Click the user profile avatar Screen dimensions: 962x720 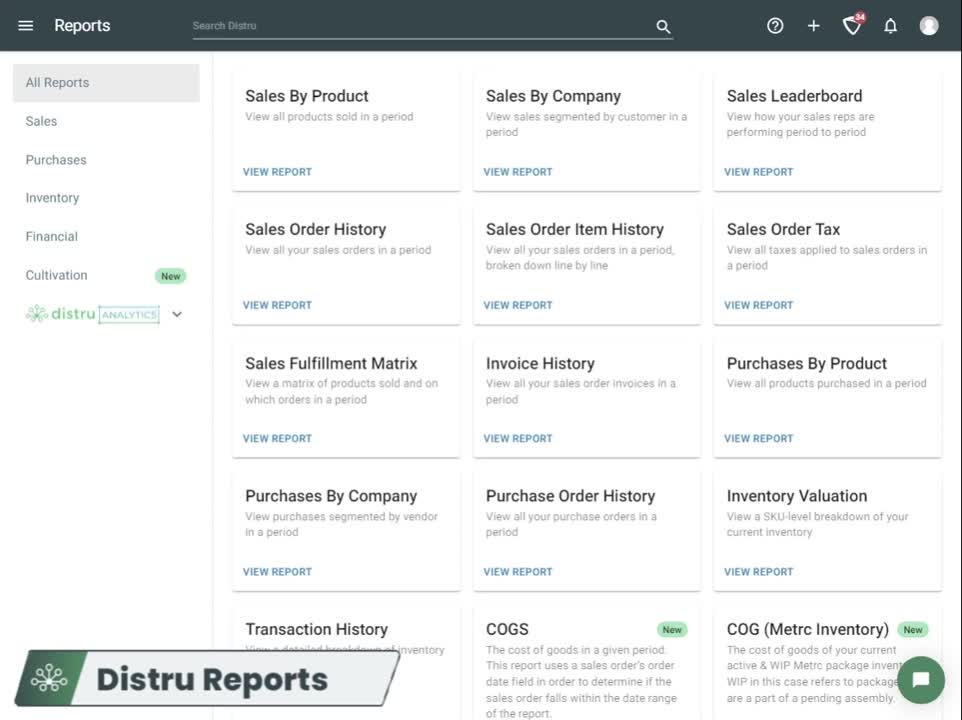(929, 25)
